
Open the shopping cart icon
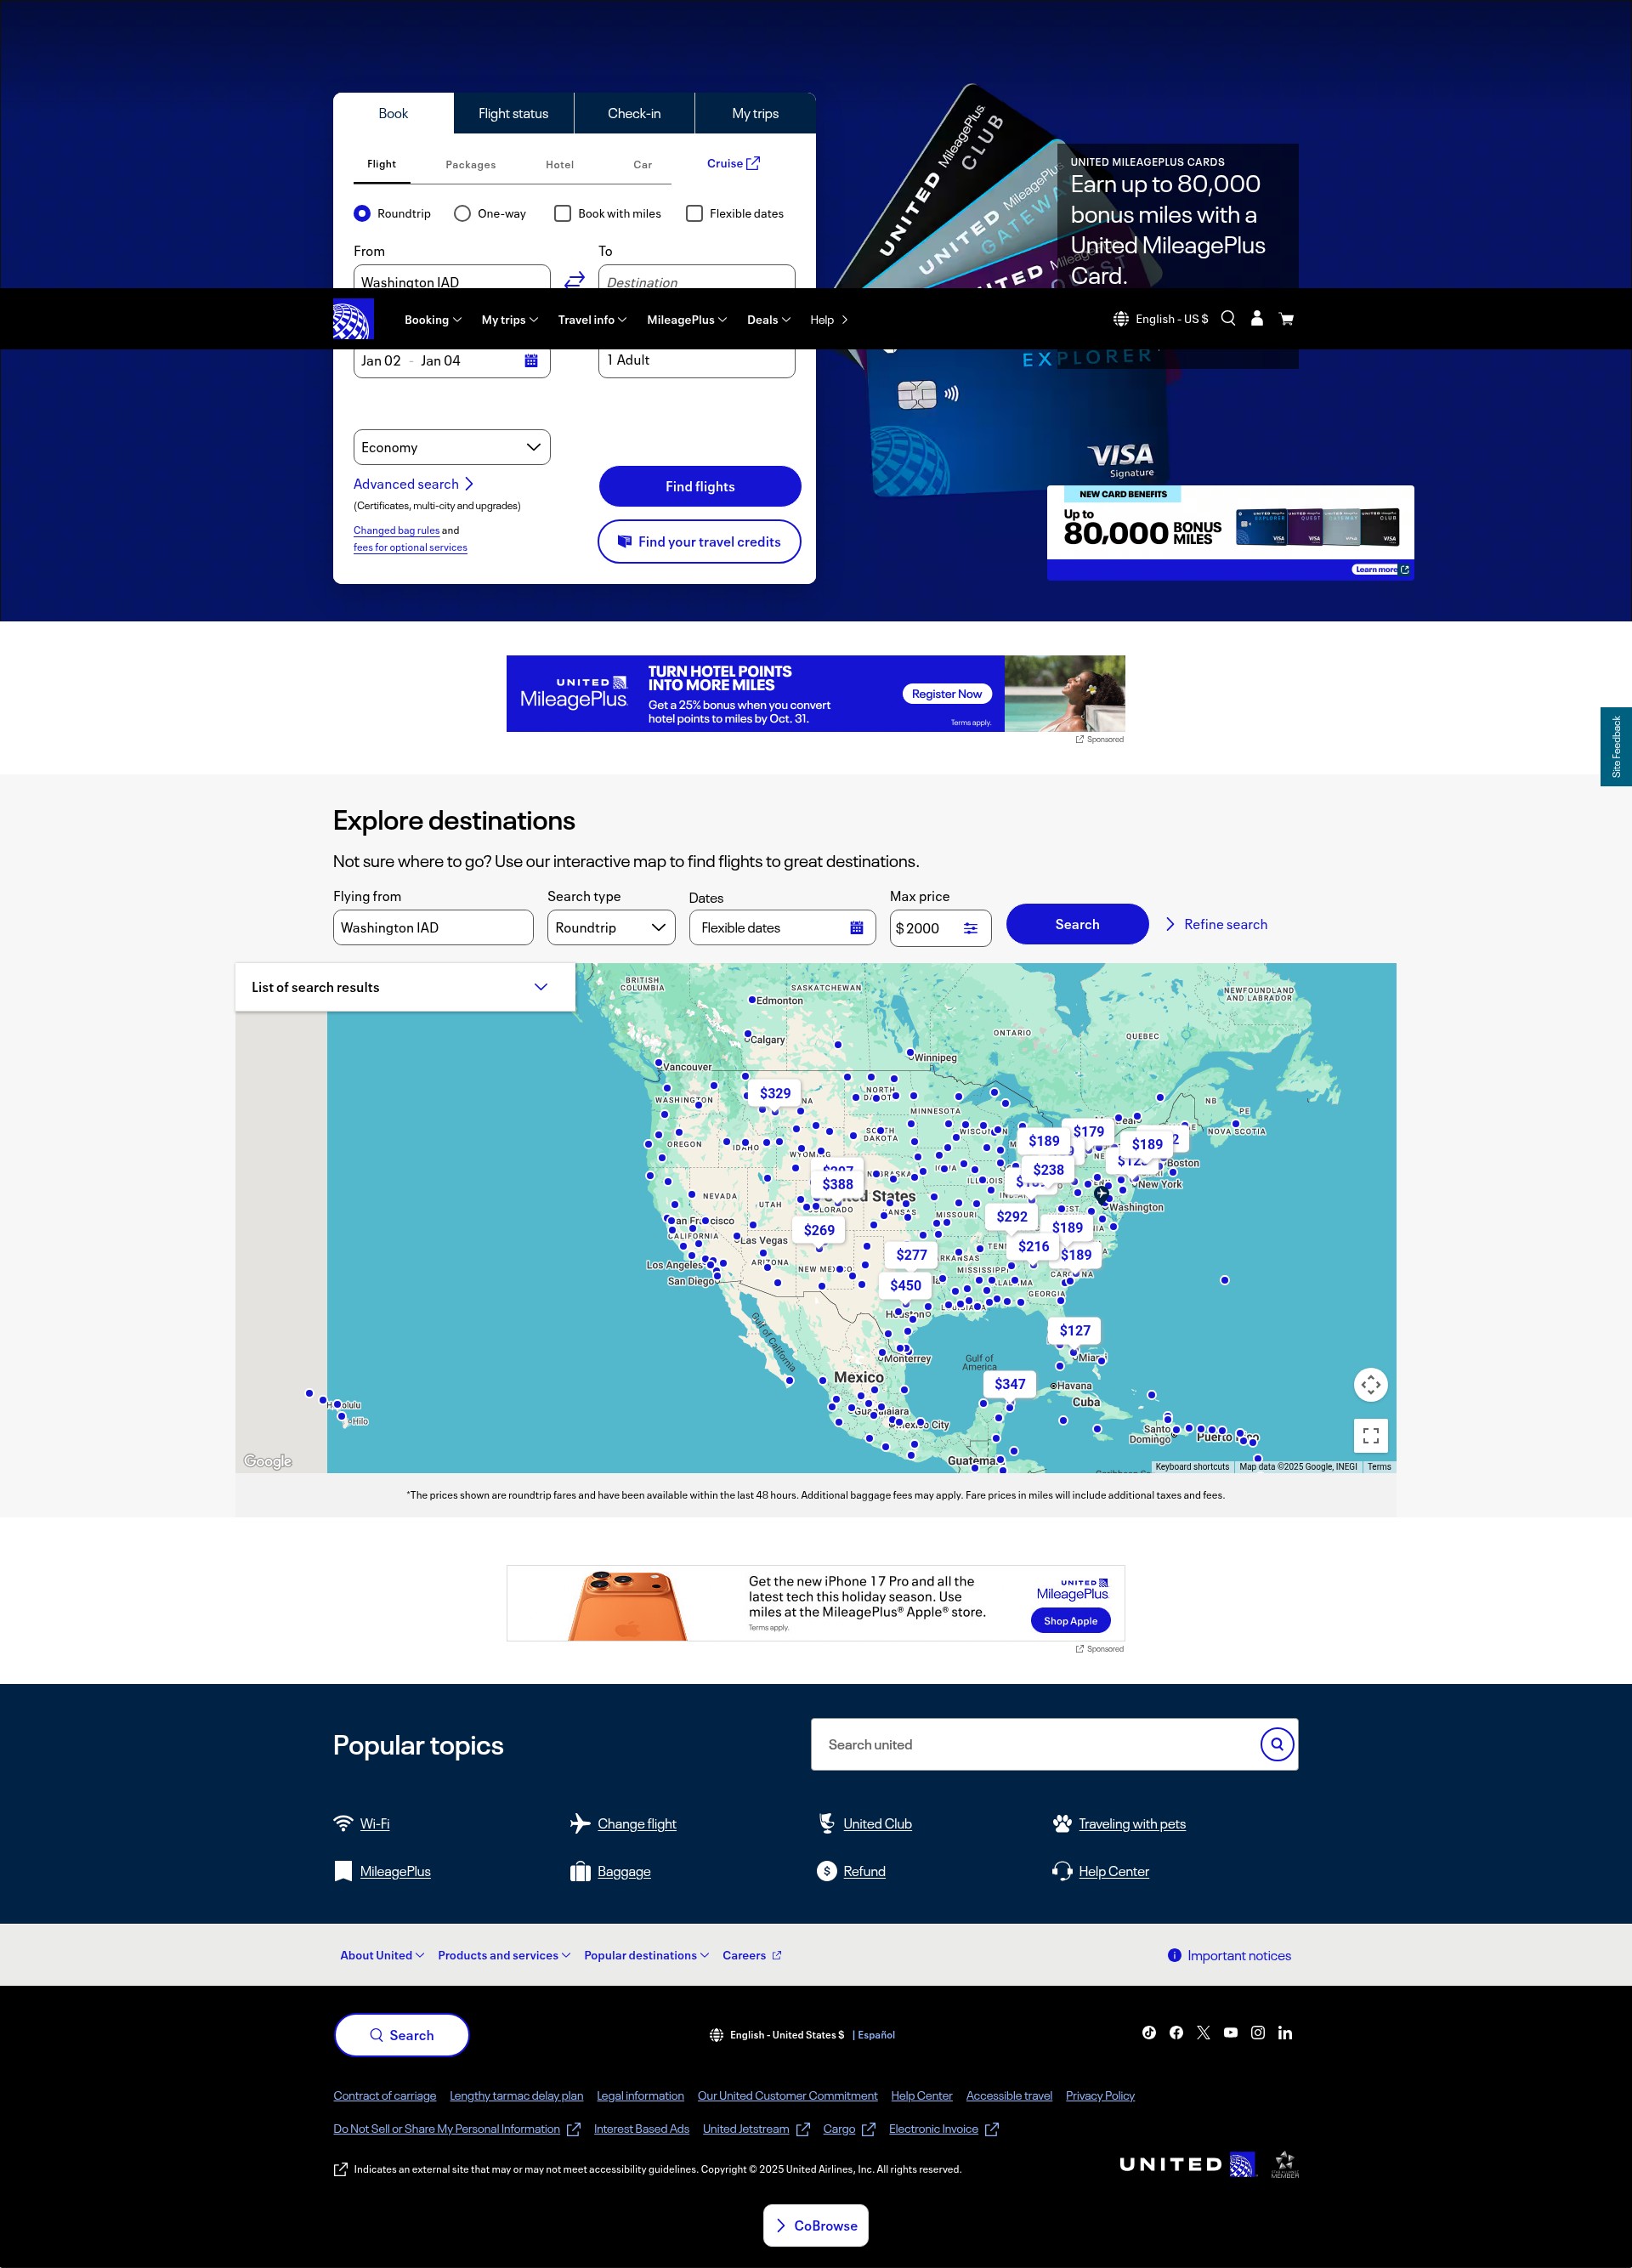[1286, 319]
